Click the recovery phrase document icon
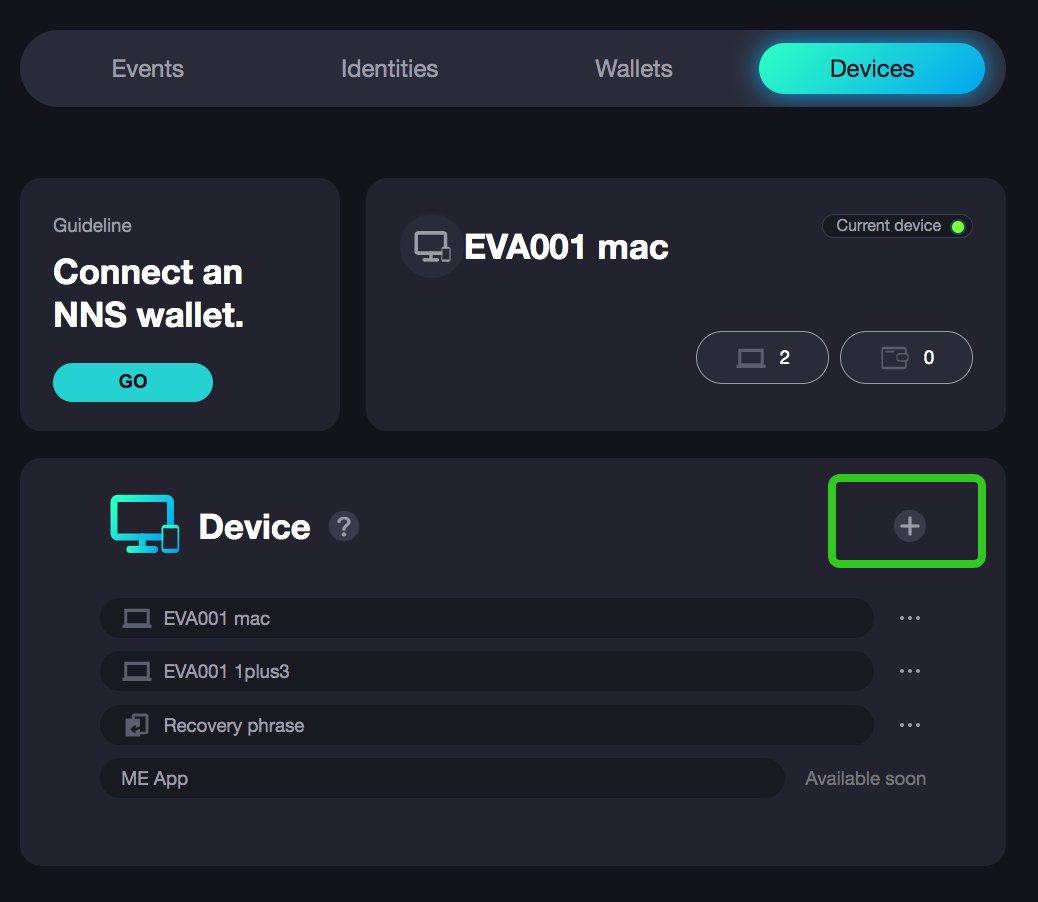 tap(137, 725)
